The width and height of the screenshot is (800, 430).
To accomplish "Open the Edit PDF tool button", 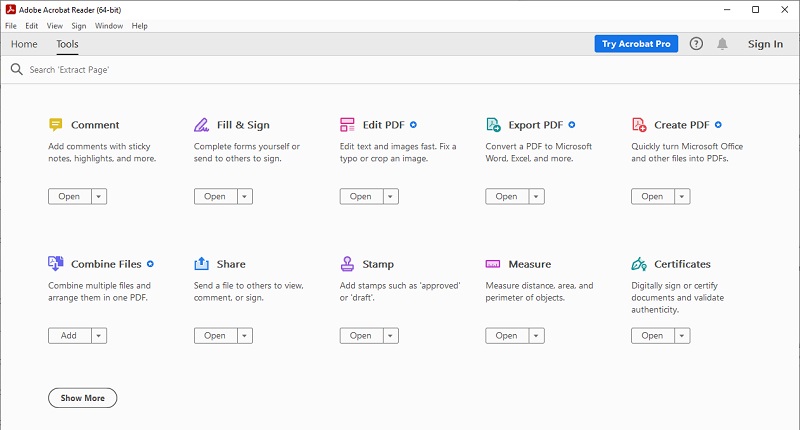I will click(x=362, y=196).
